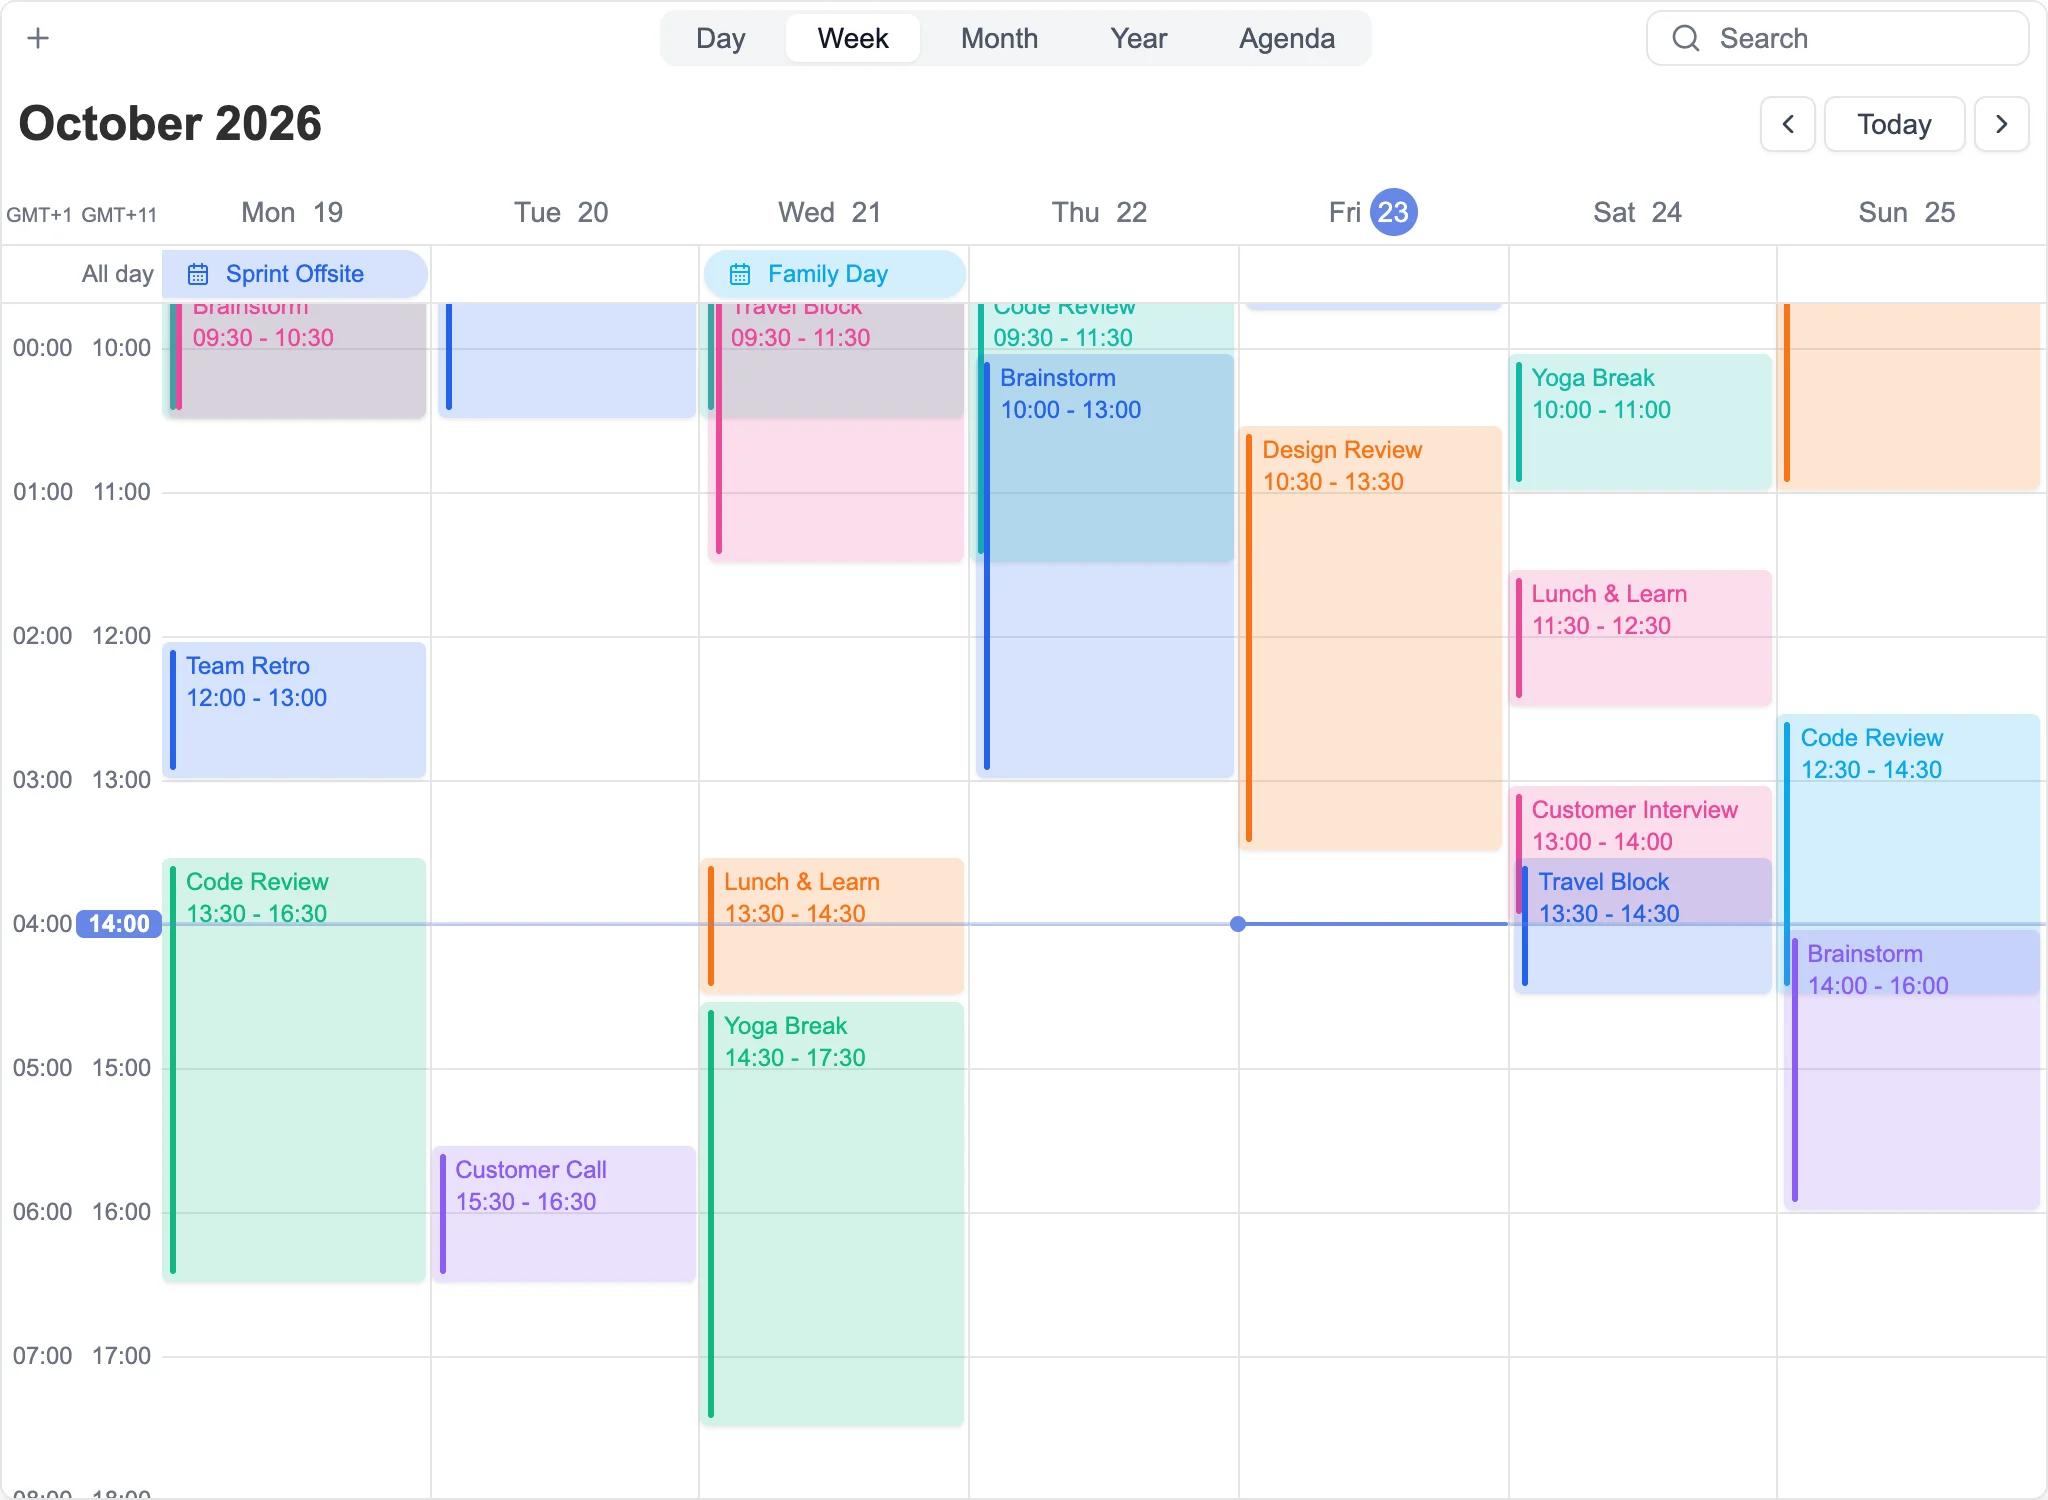Open Saturday's Yoga Break 10:00 - 11:00 event

(x=1640, y=422)
